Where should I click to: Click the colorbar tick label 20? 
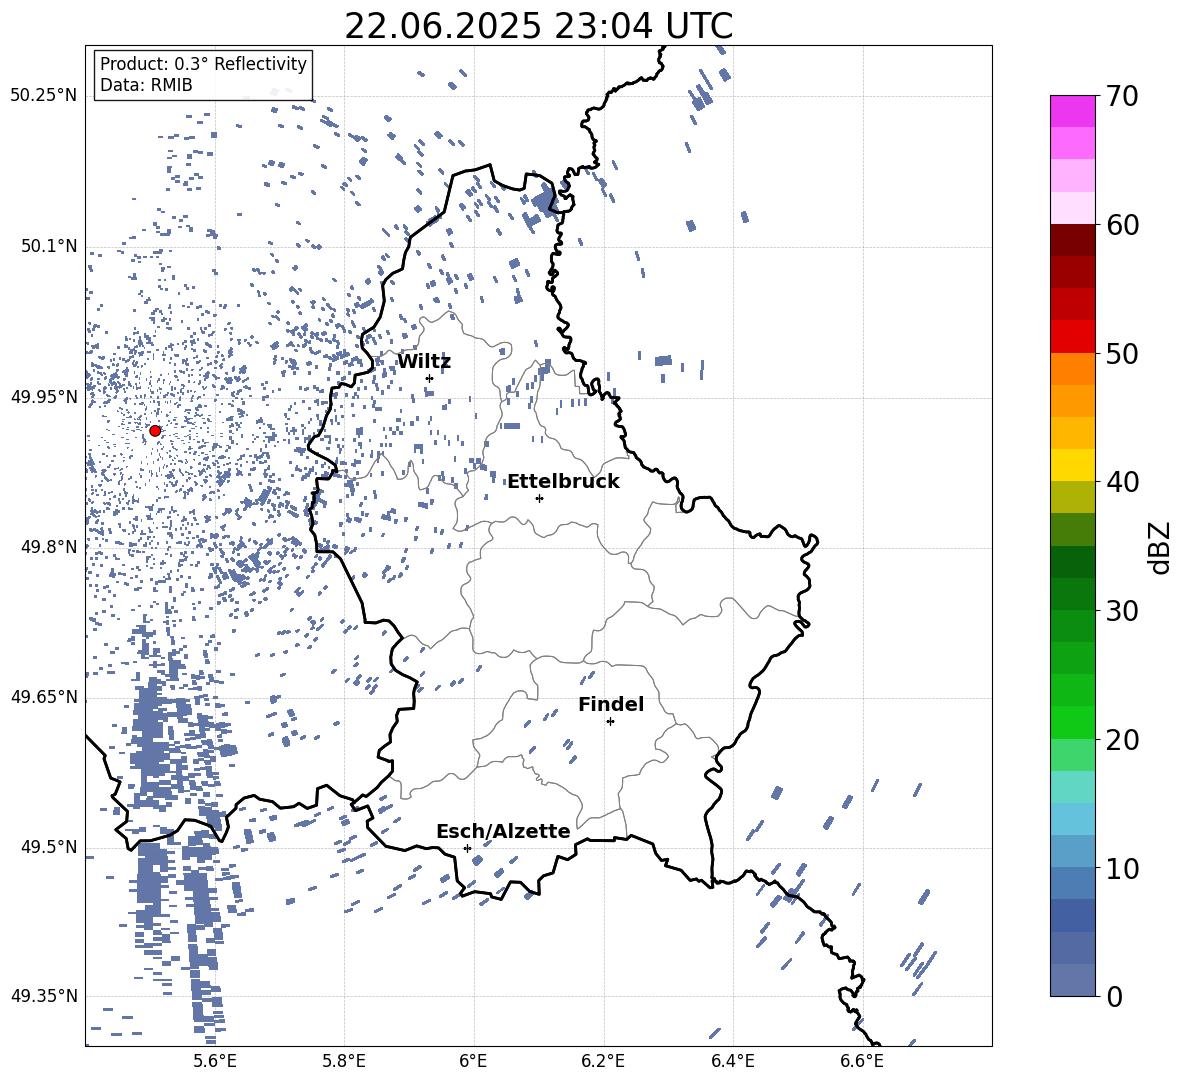coord(1122,740)
